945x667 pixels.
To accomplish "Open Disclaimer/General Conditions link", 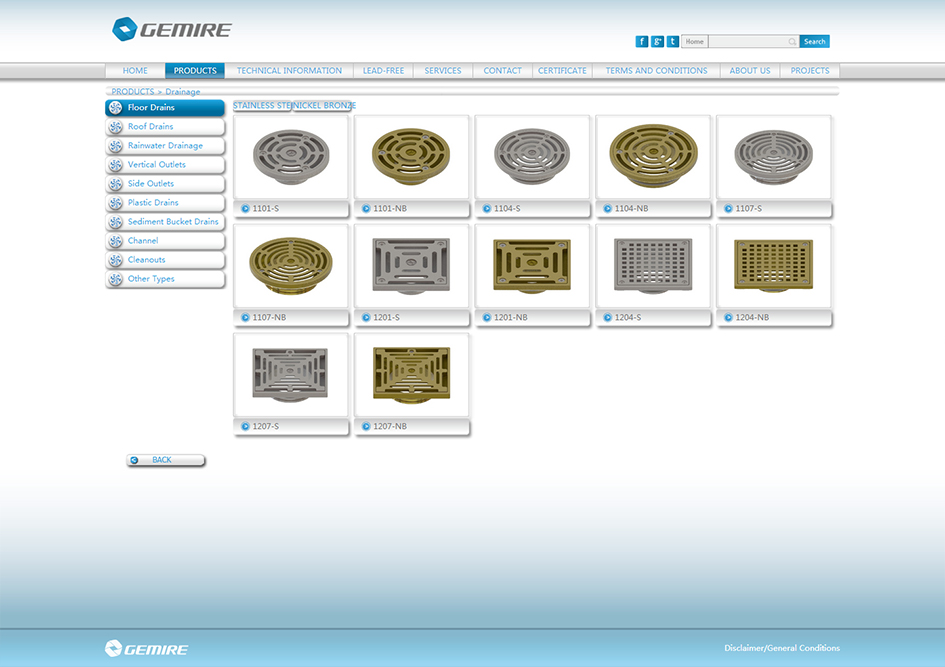I will tap(782, 648).
